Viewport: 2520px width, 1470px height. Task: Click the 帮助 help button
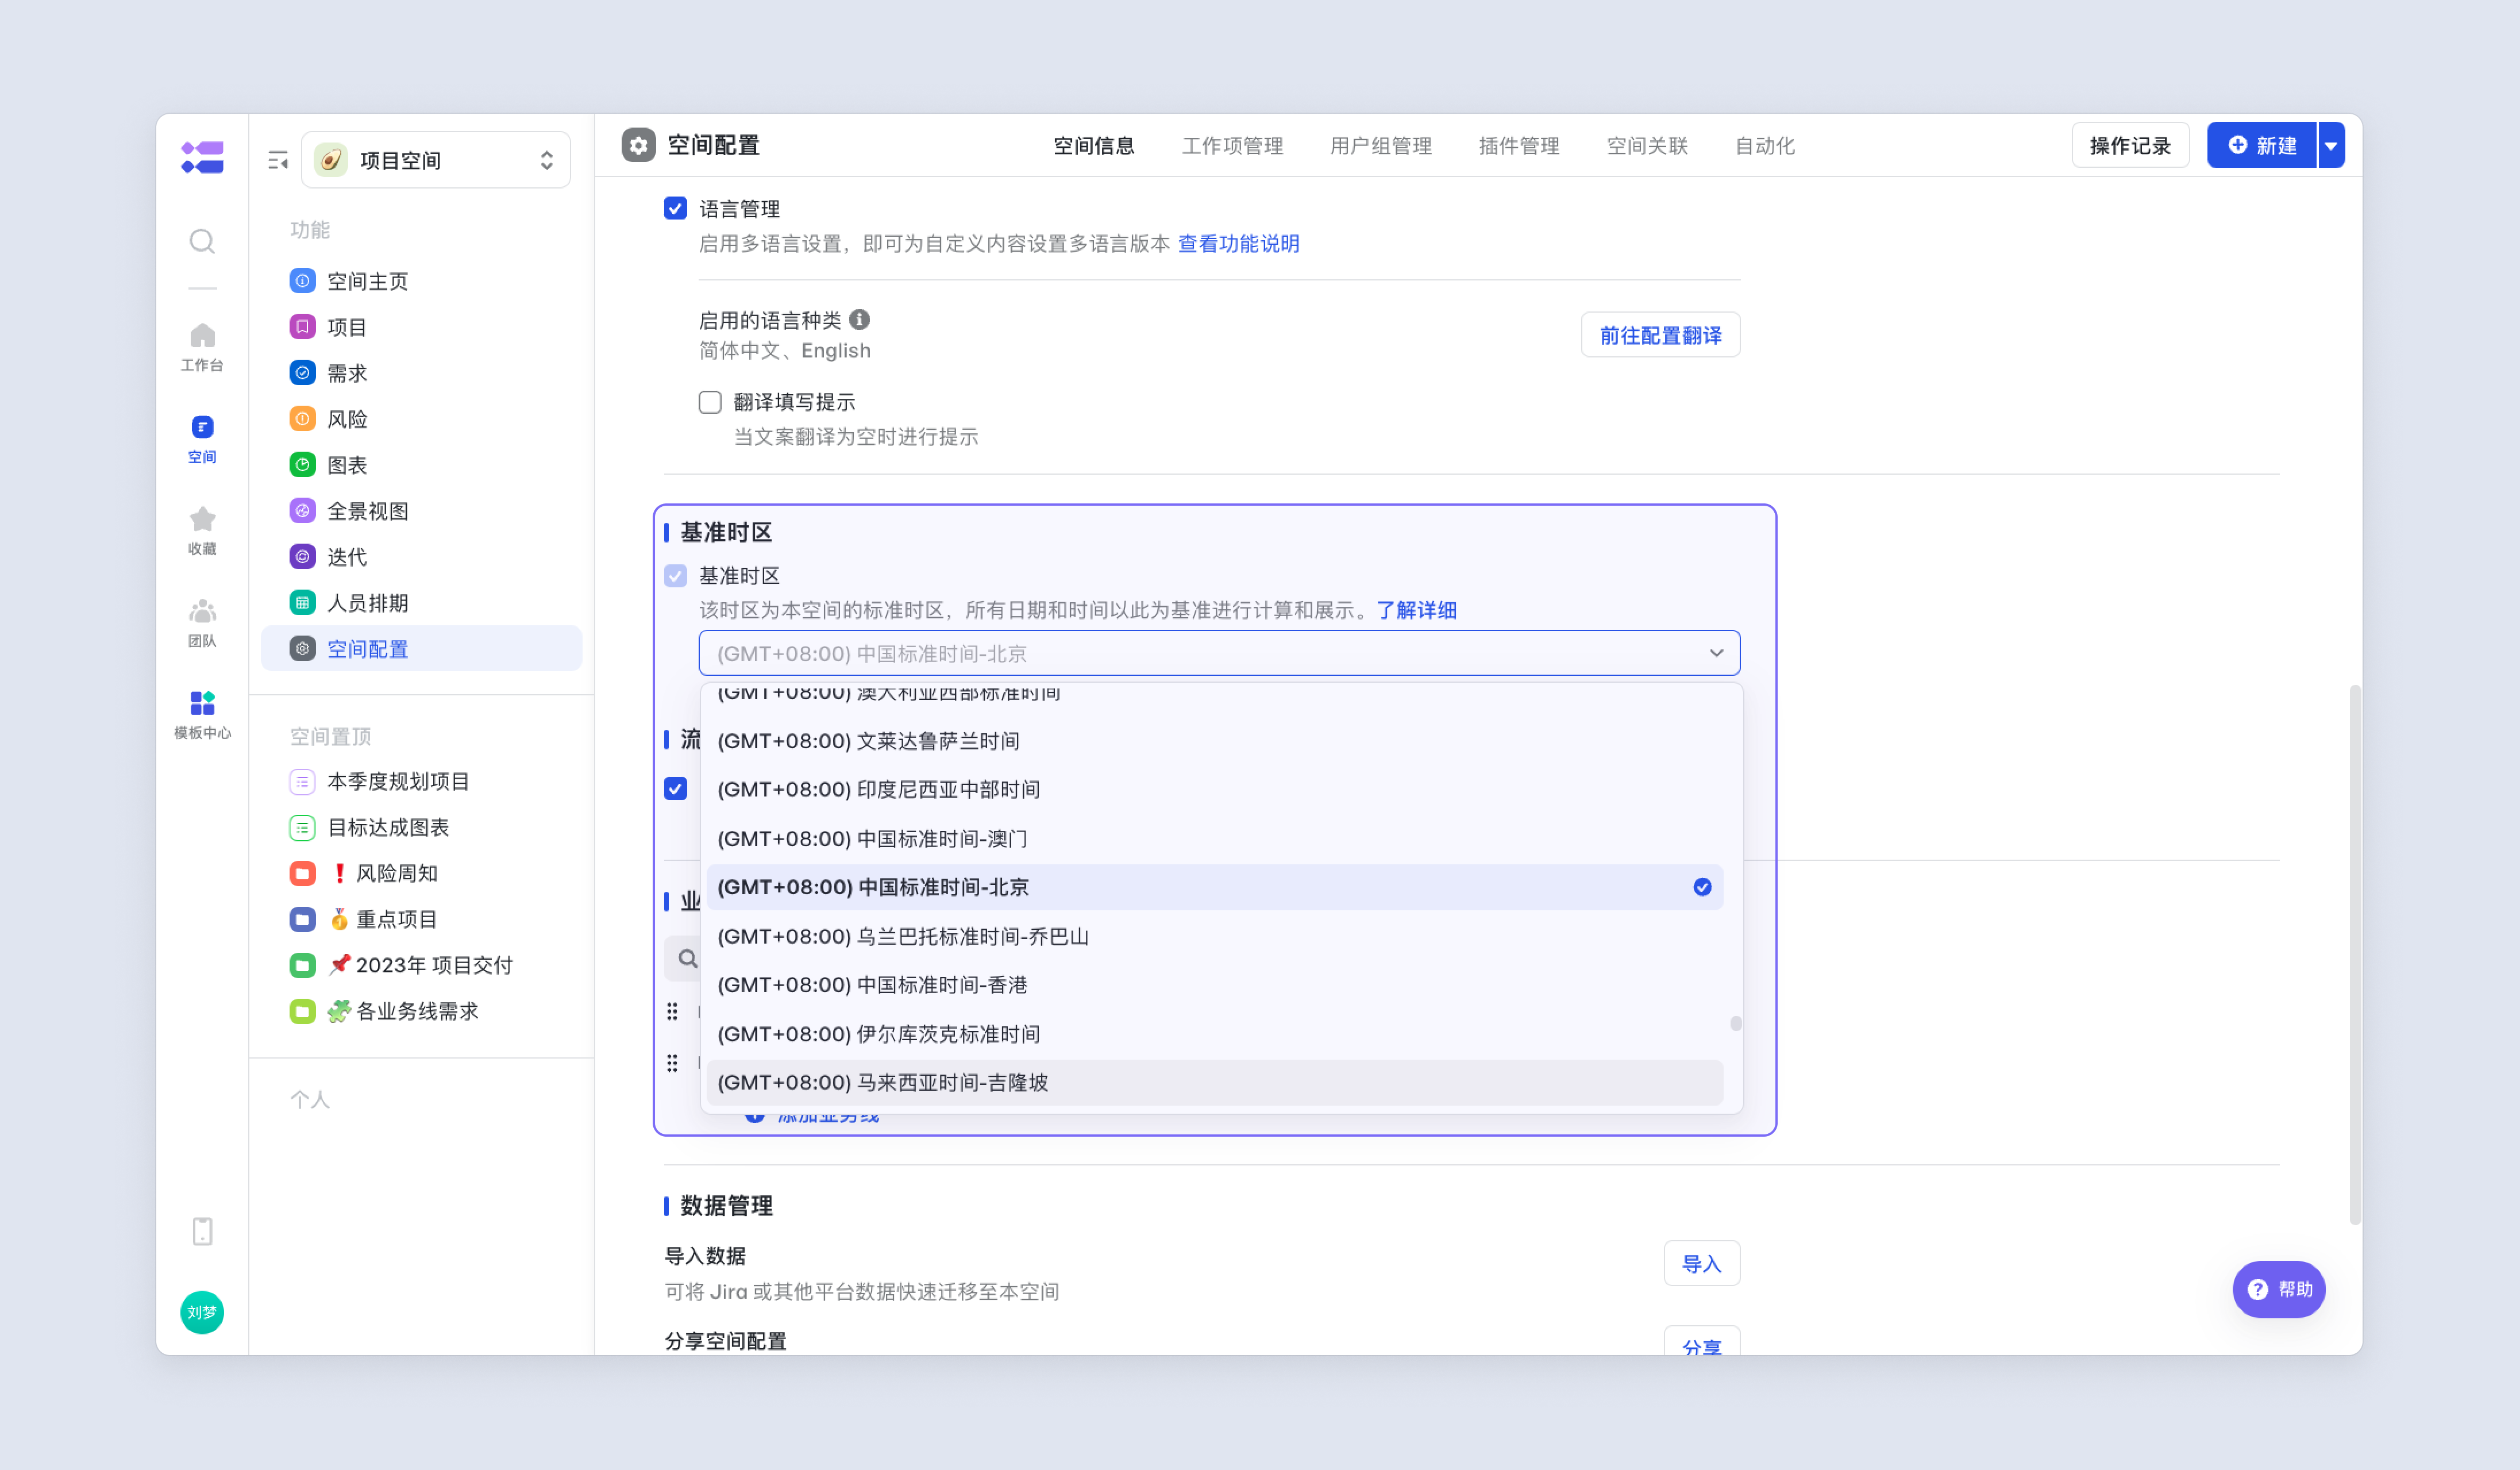(2279, 1289)
